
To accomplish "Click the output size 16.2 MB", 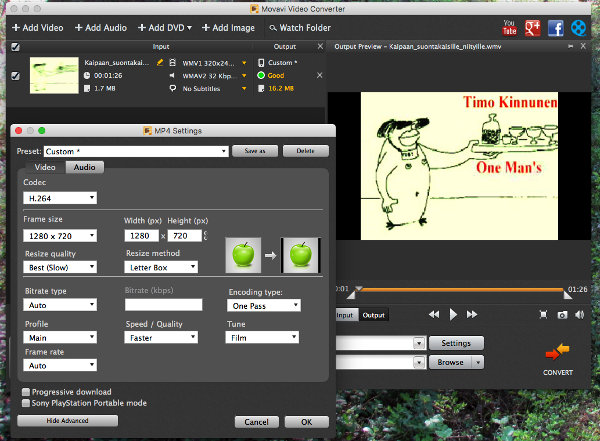I will [x=281, y=88].
